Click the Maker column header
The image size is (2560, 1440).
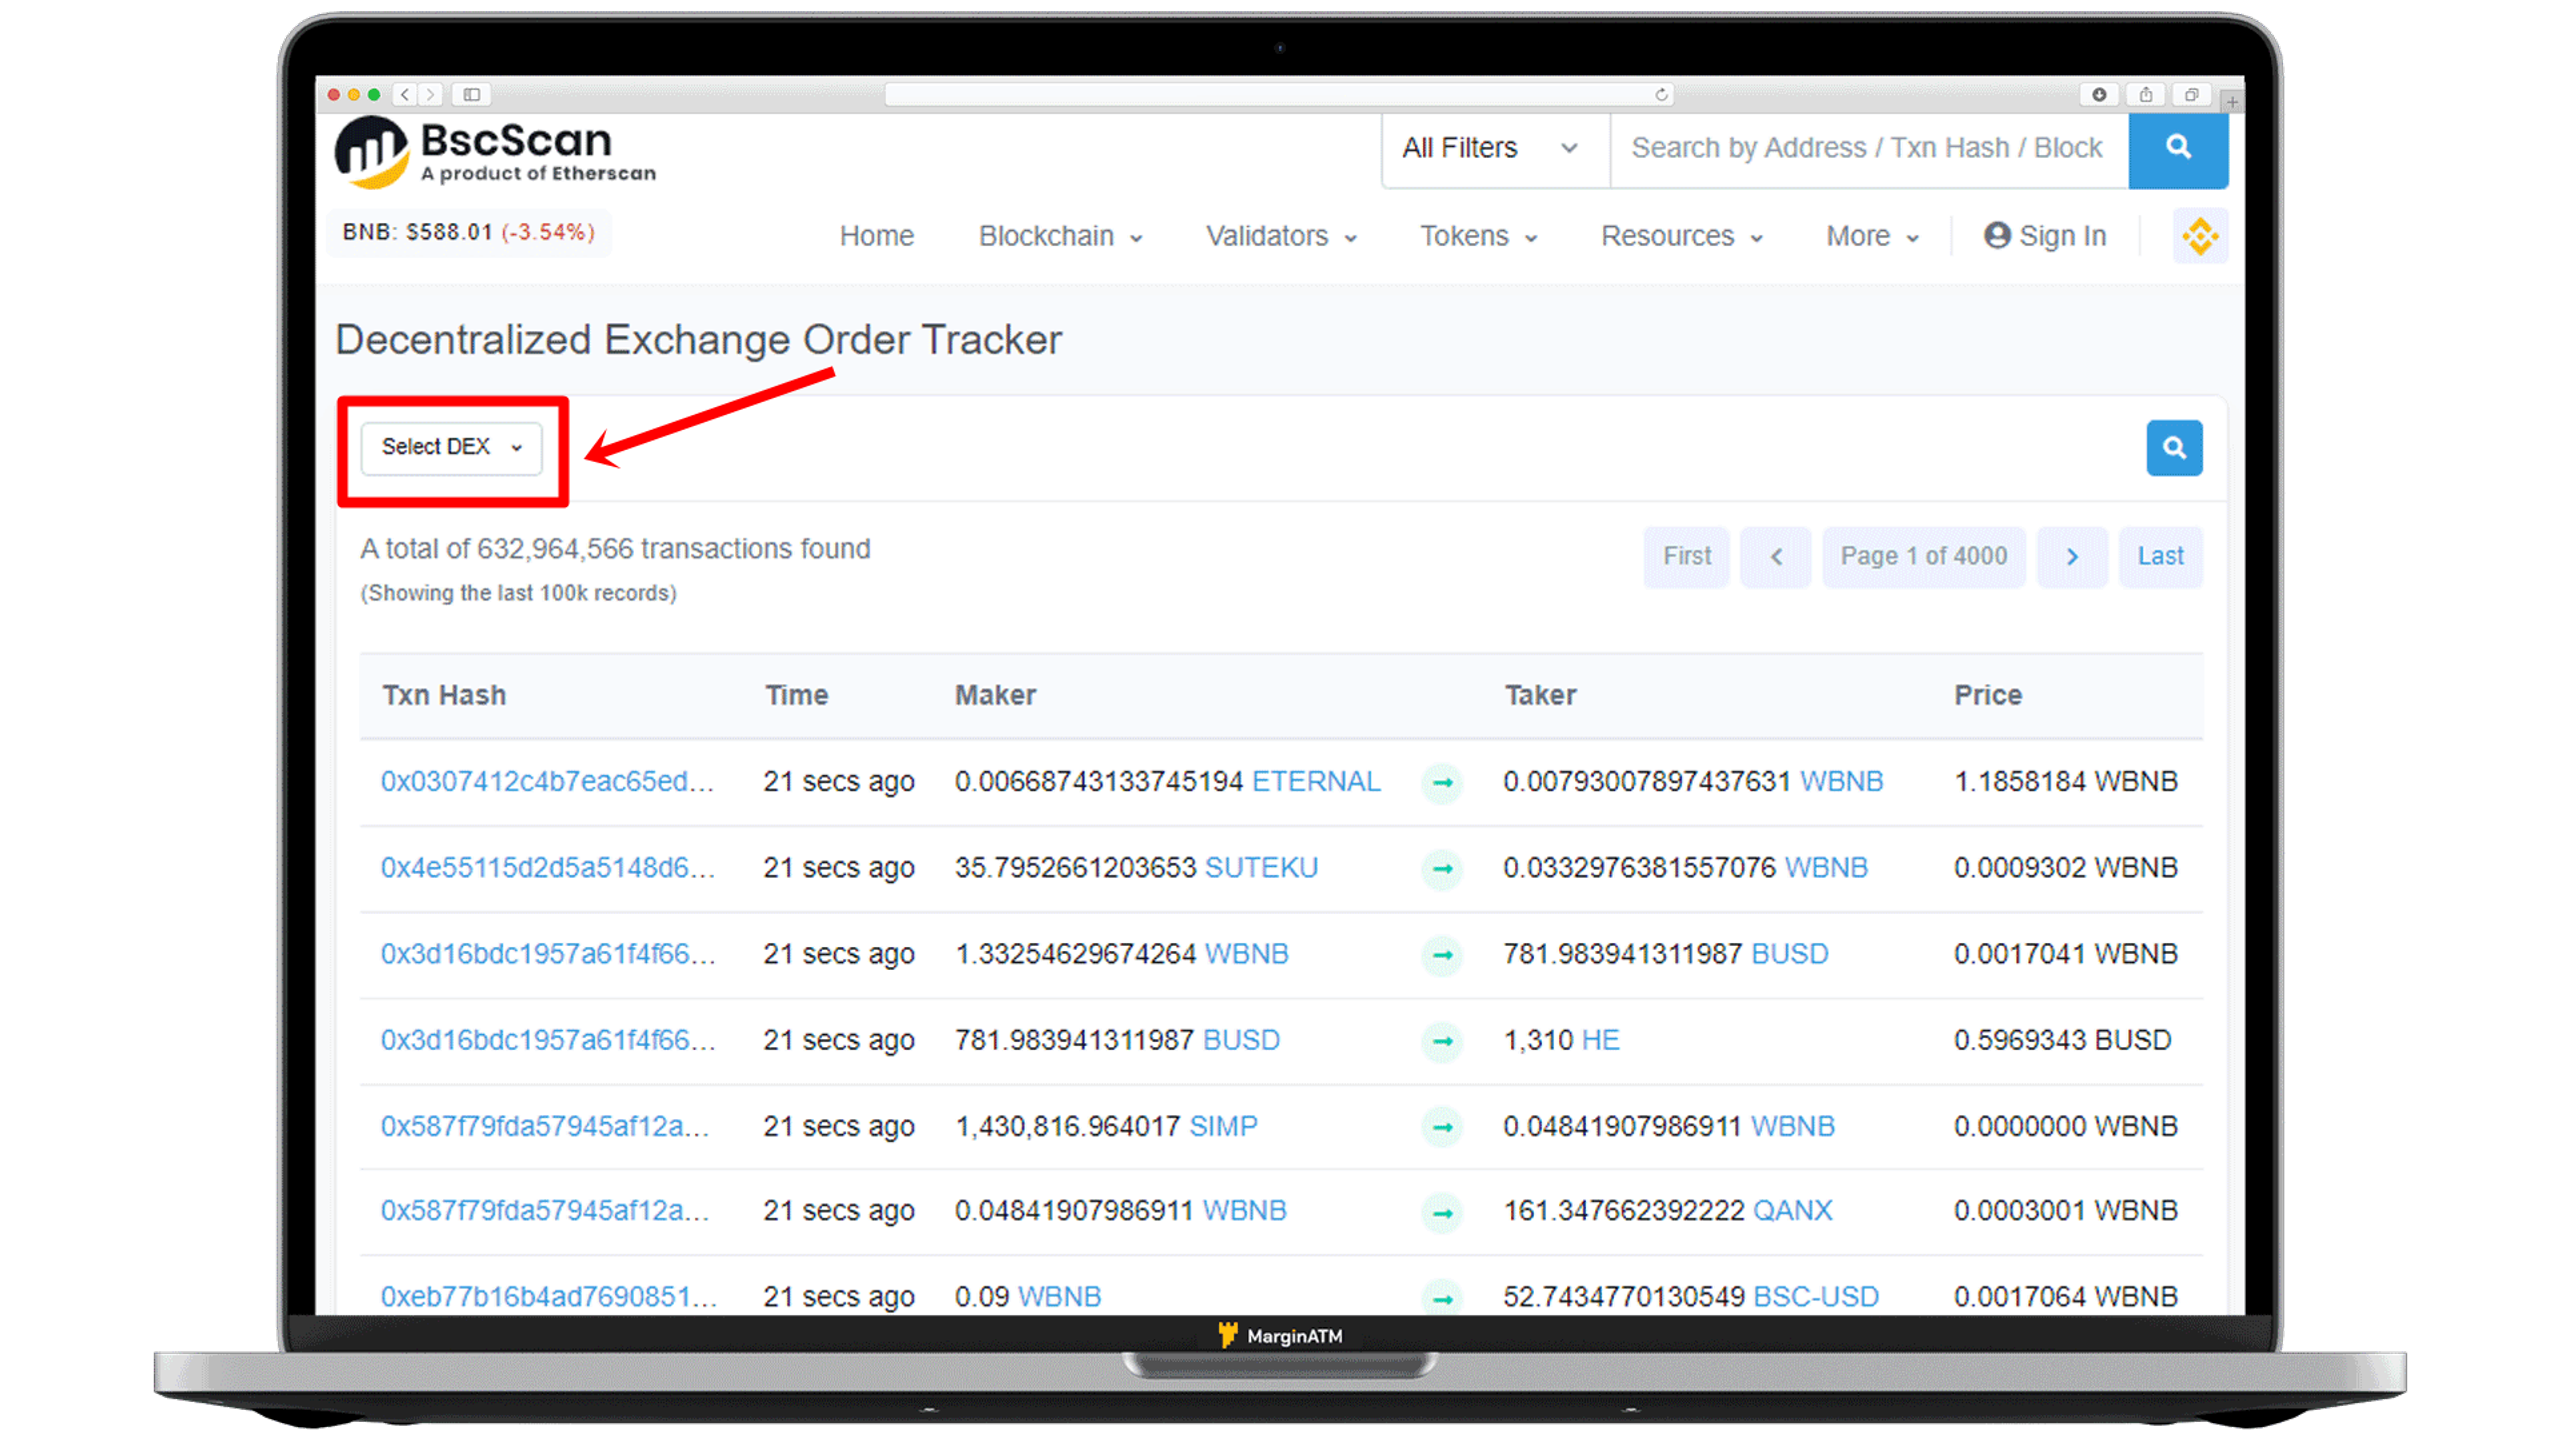pyautogui.click(x=995, y=695)
